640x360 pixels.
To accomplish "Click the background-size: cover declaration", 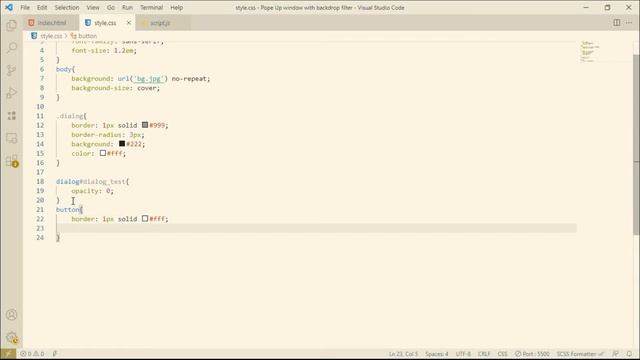I will (116, 88).
